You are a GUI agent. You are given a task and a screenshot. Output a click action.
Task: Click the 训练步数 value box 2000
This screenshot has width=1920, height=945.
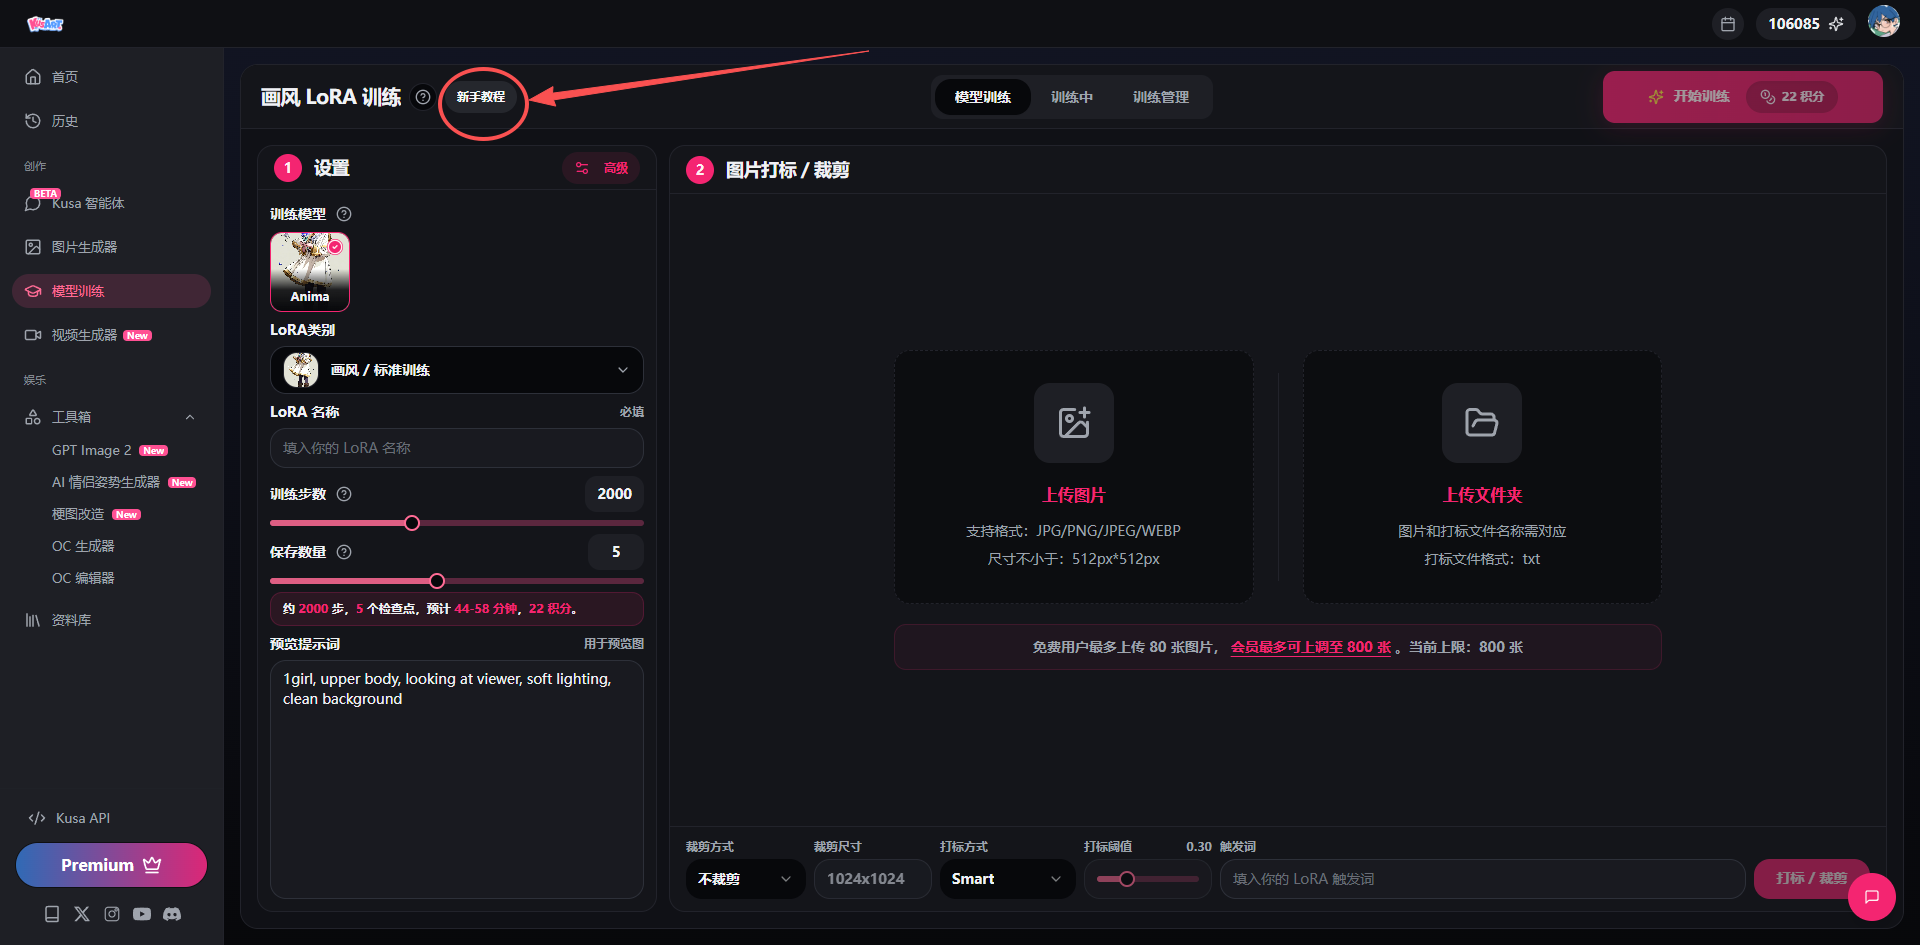pyautogui.click(x=614, y=494)
